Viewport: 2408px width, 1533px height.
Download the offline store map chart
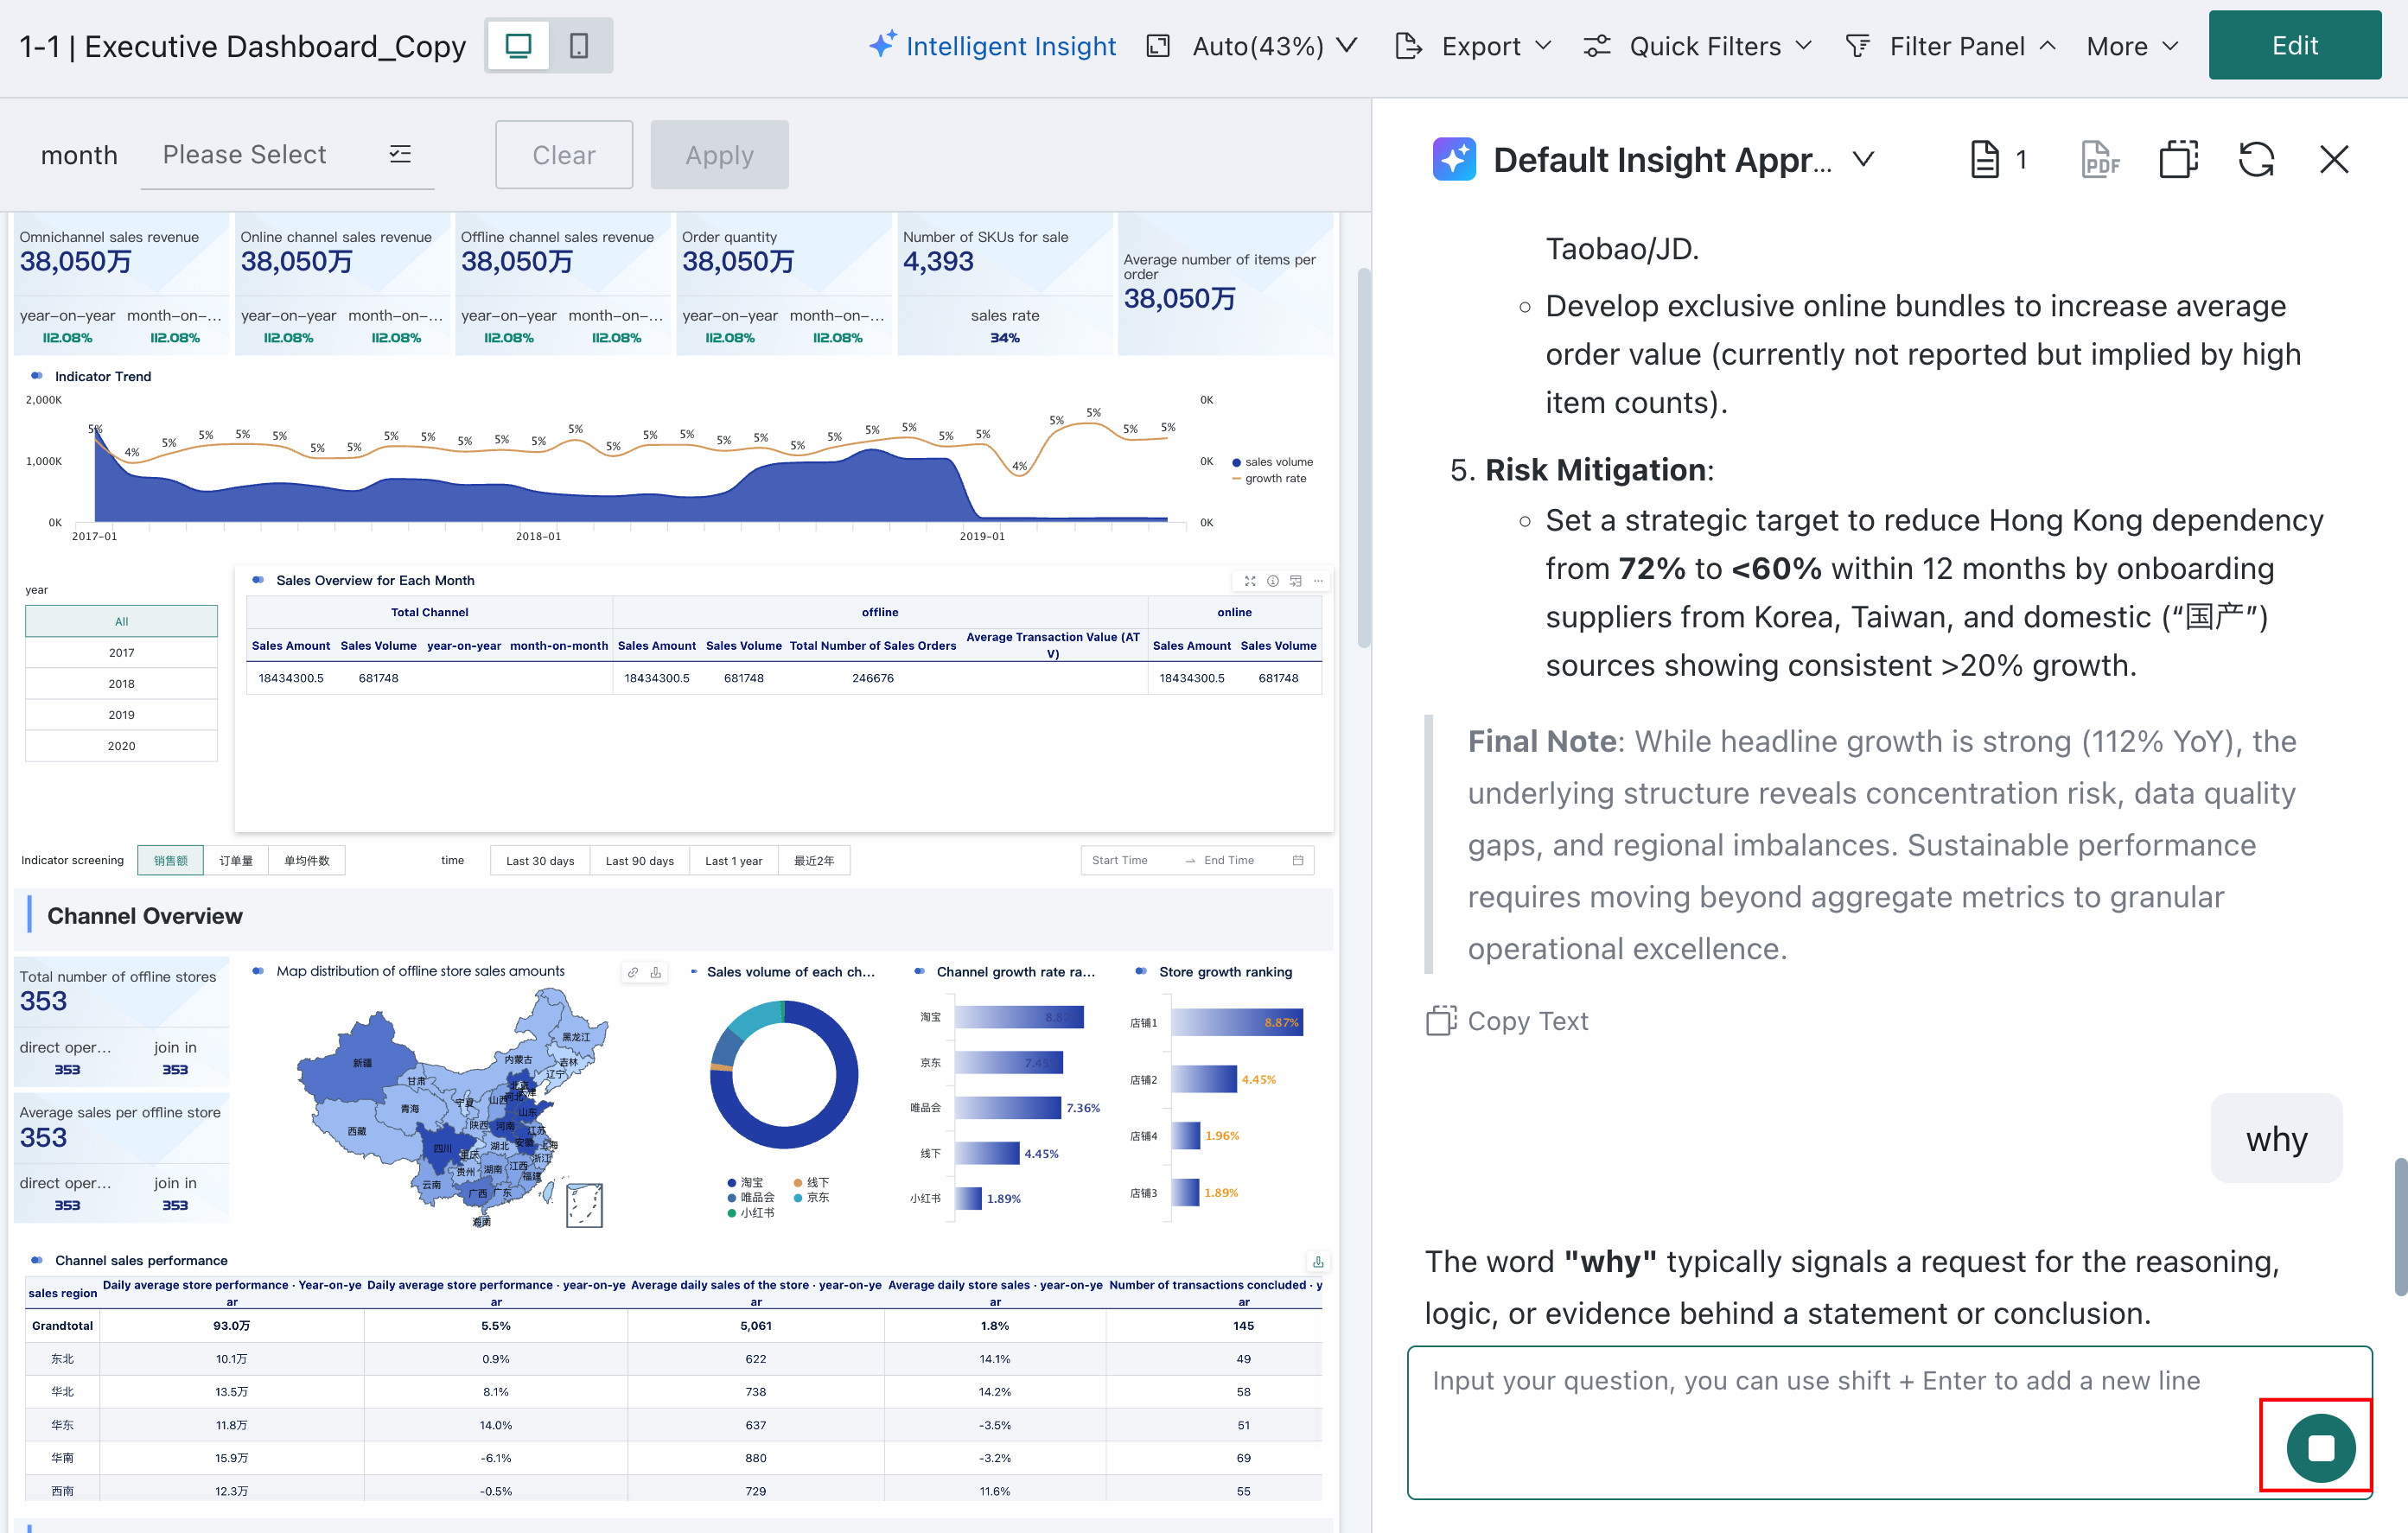pyautogui.click(x=656, y=972)
